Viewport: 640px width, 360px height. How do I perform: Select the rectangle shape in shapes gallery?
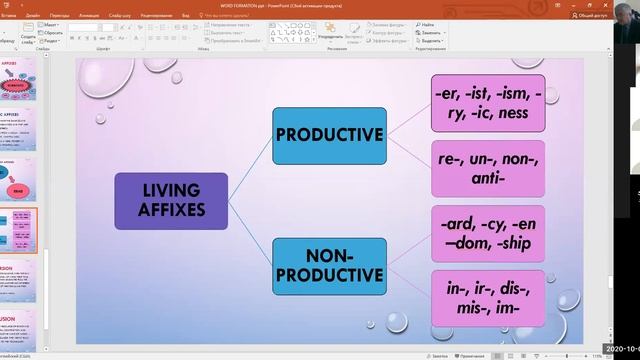293,25
